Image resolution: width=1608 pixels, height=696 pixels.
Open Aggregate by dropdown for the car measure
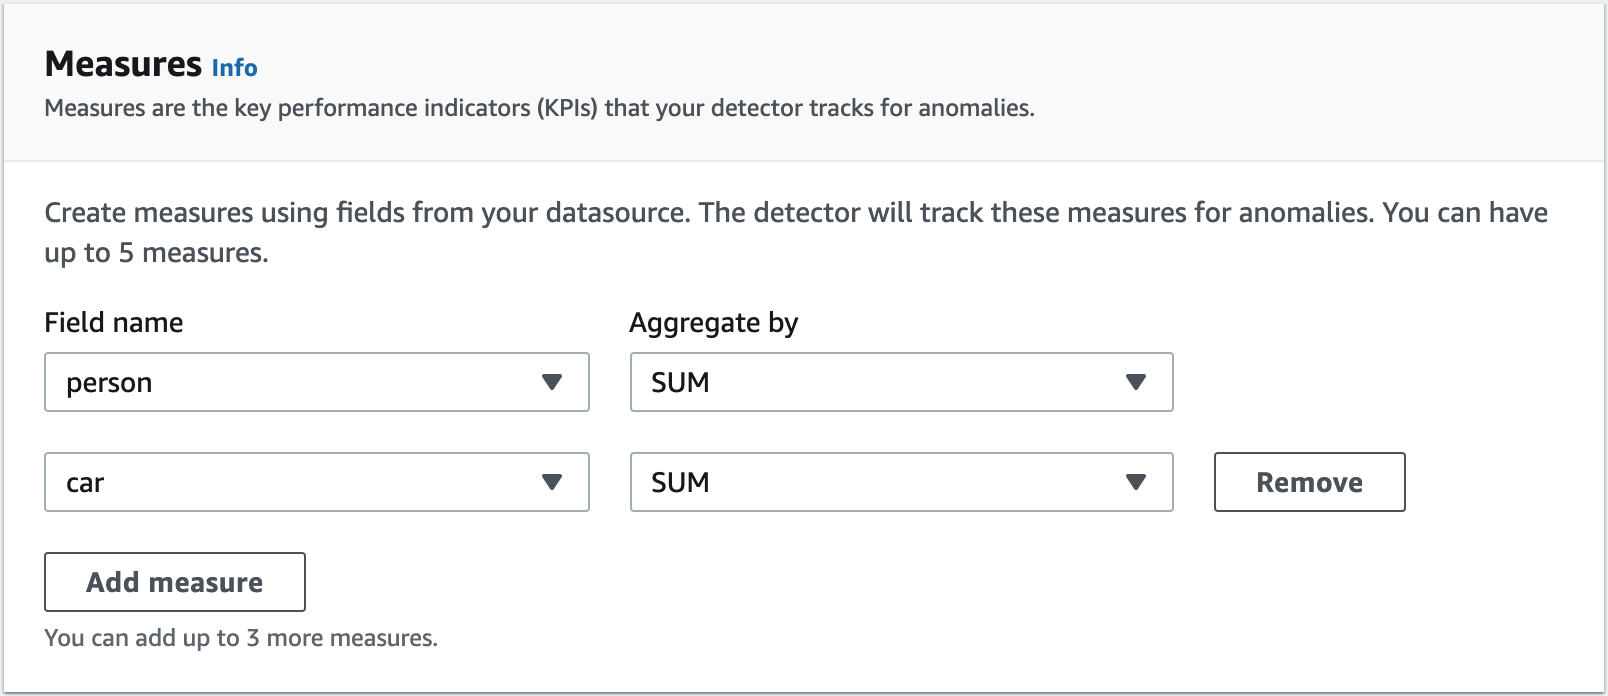pyautogui.click(x=900, y=482)
